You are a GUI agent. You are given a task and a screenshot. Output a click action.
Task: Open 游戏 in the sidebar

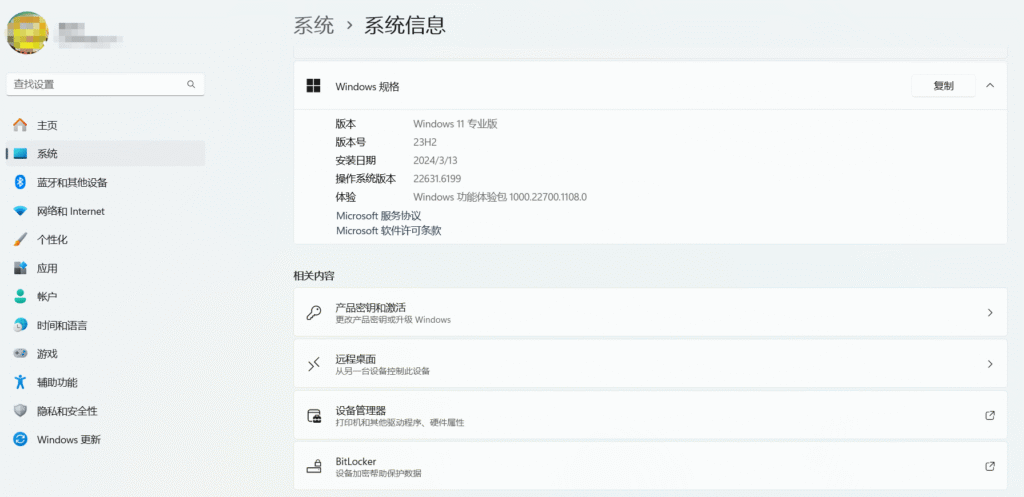[x=105, y=353]
